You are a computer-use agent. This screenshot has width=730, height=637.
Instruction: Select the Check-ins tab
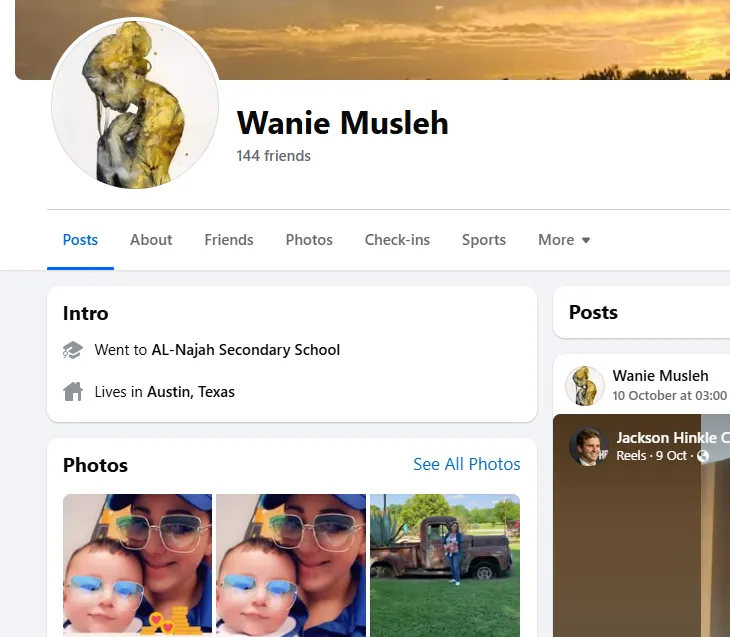click(397, 240)
